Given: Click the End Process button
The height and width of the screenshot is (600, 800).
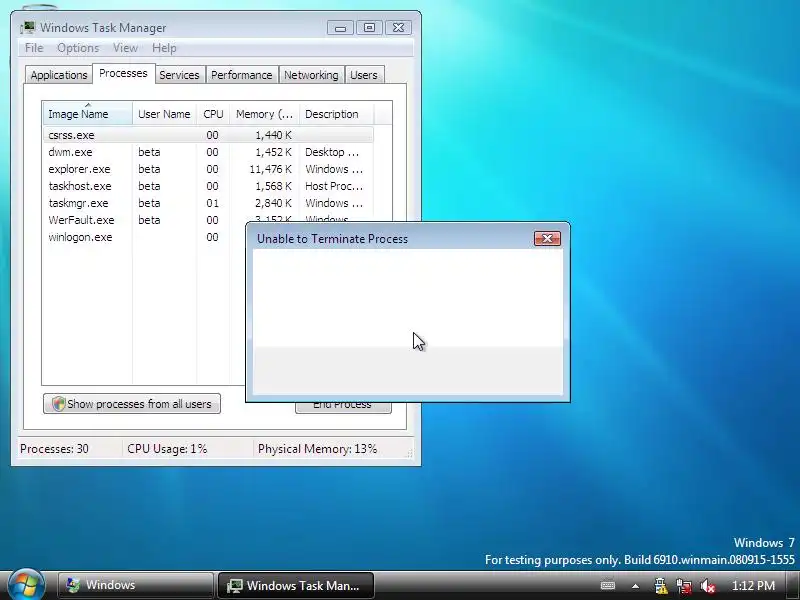Looking at the screenshot, I should [343, 407].
